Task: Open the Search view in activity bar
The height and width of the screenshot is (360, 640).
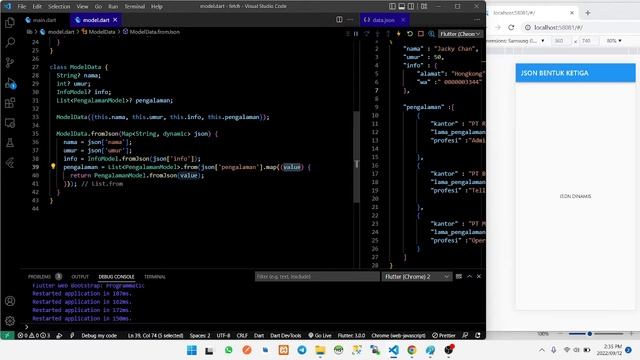Action: [10, 42]
